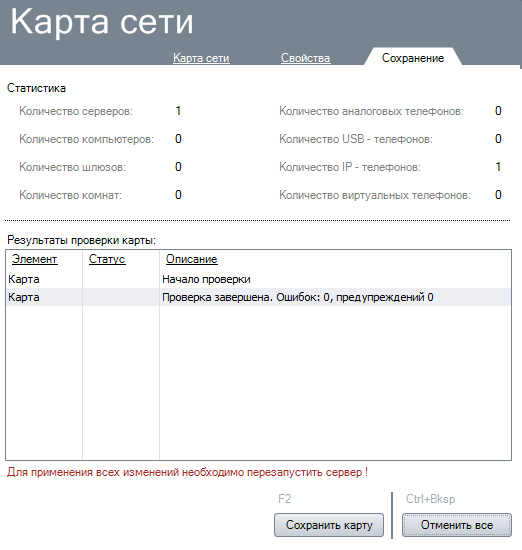Open the Свойства tab

click(x=306, y=58)
